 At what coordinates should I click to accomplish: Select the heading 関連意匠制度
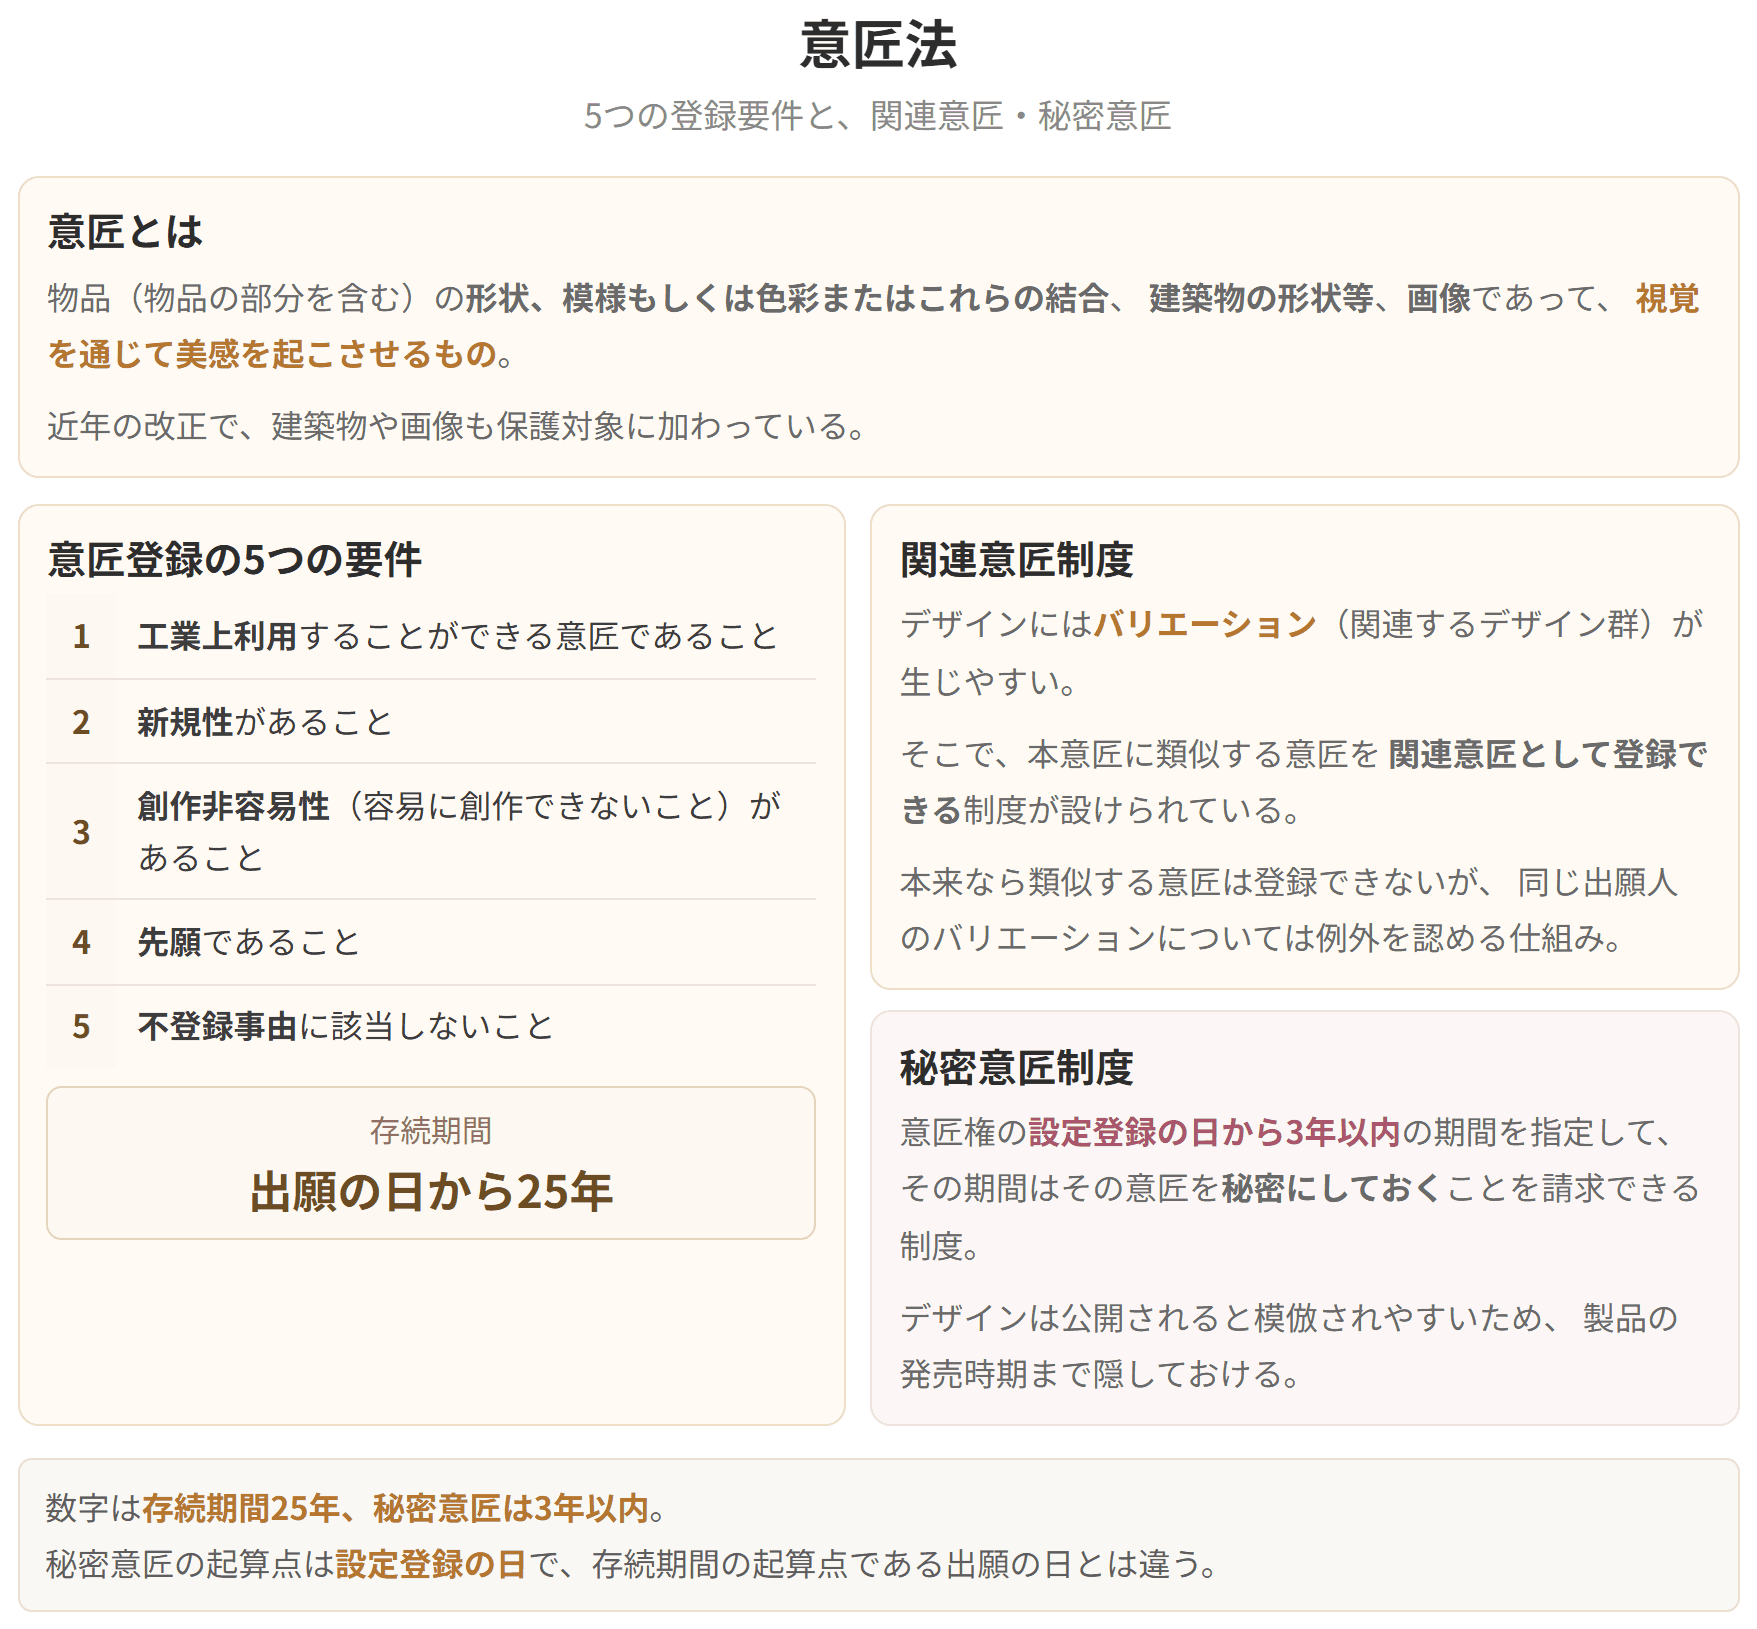(x=1017, y=560)
